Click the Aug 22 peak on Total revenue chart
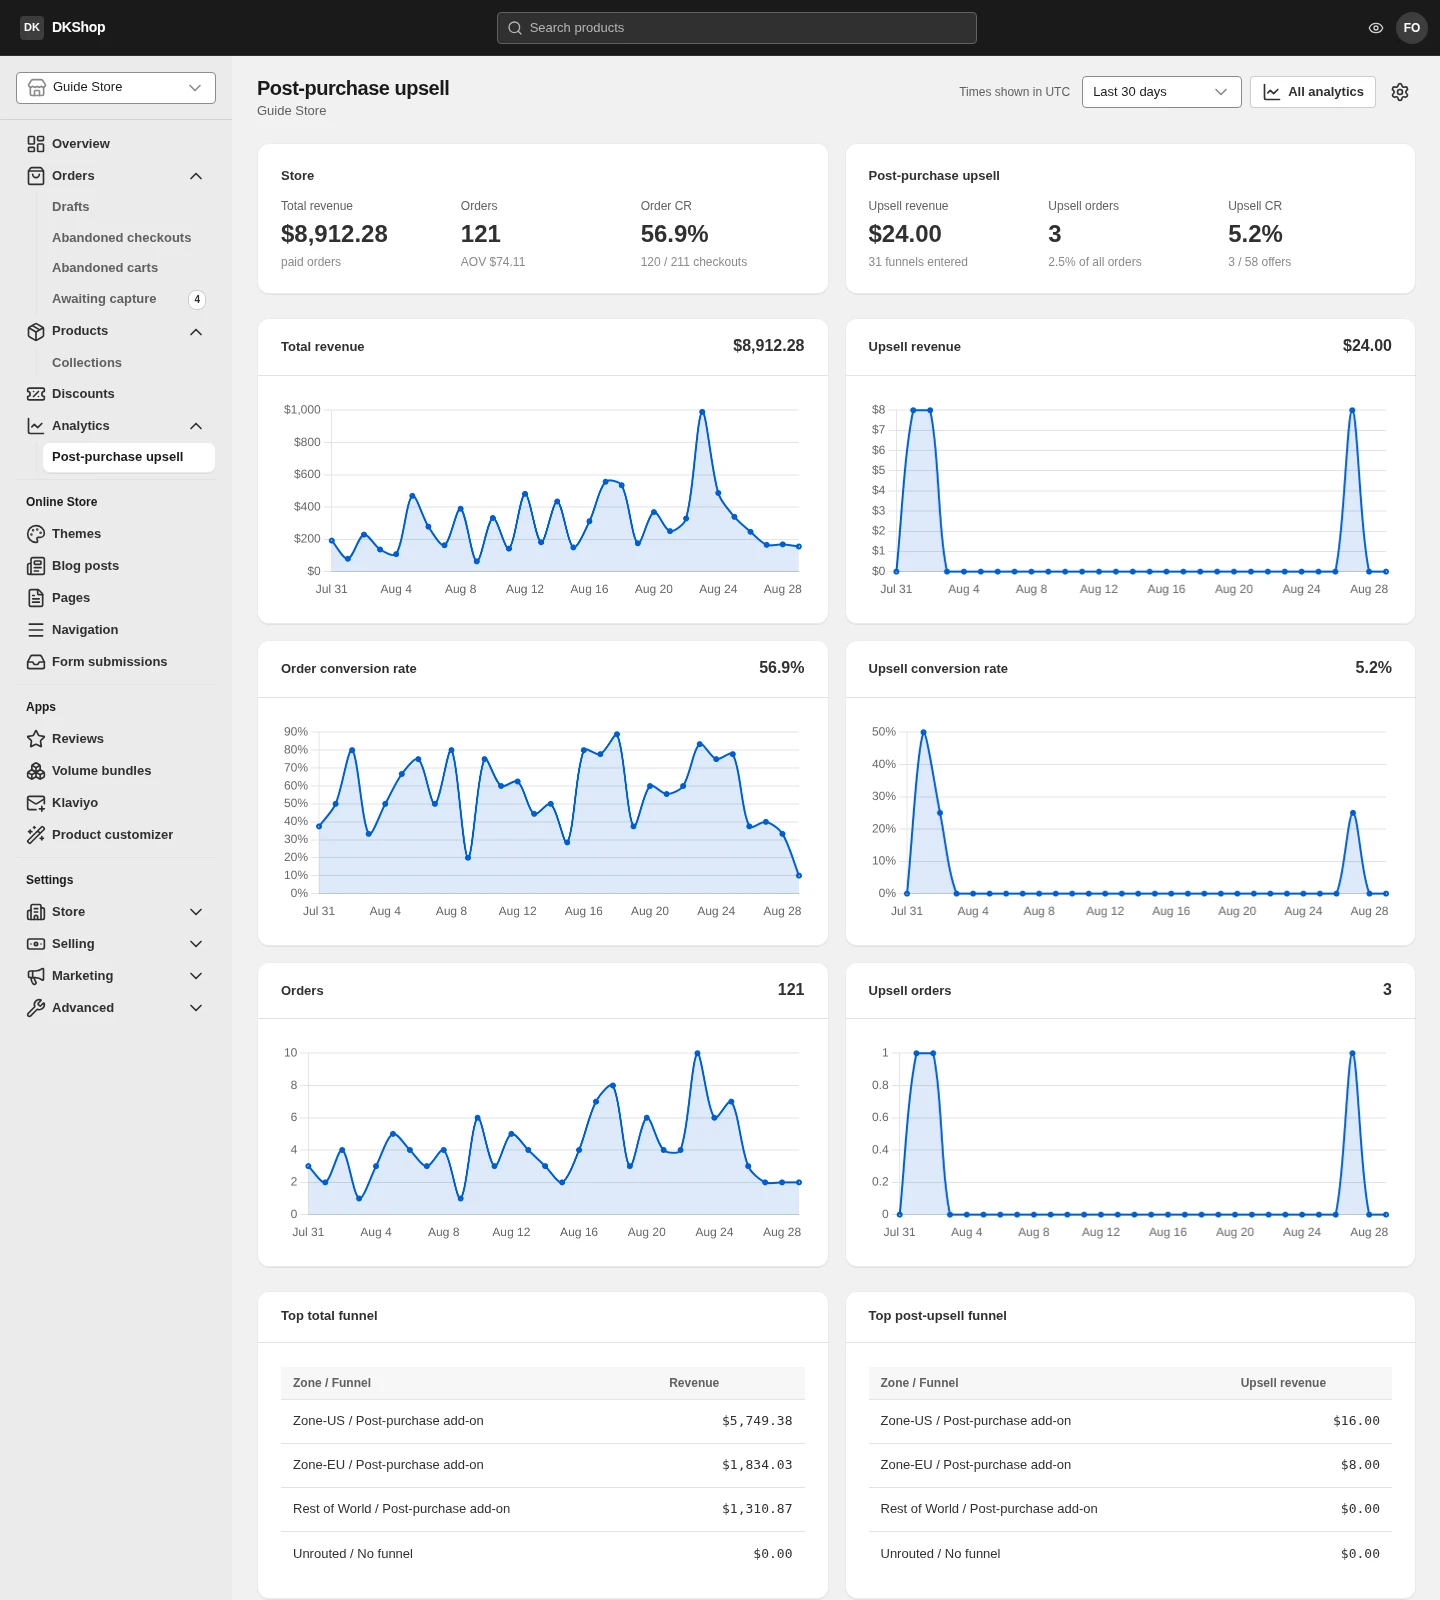 tap(702, 412)
